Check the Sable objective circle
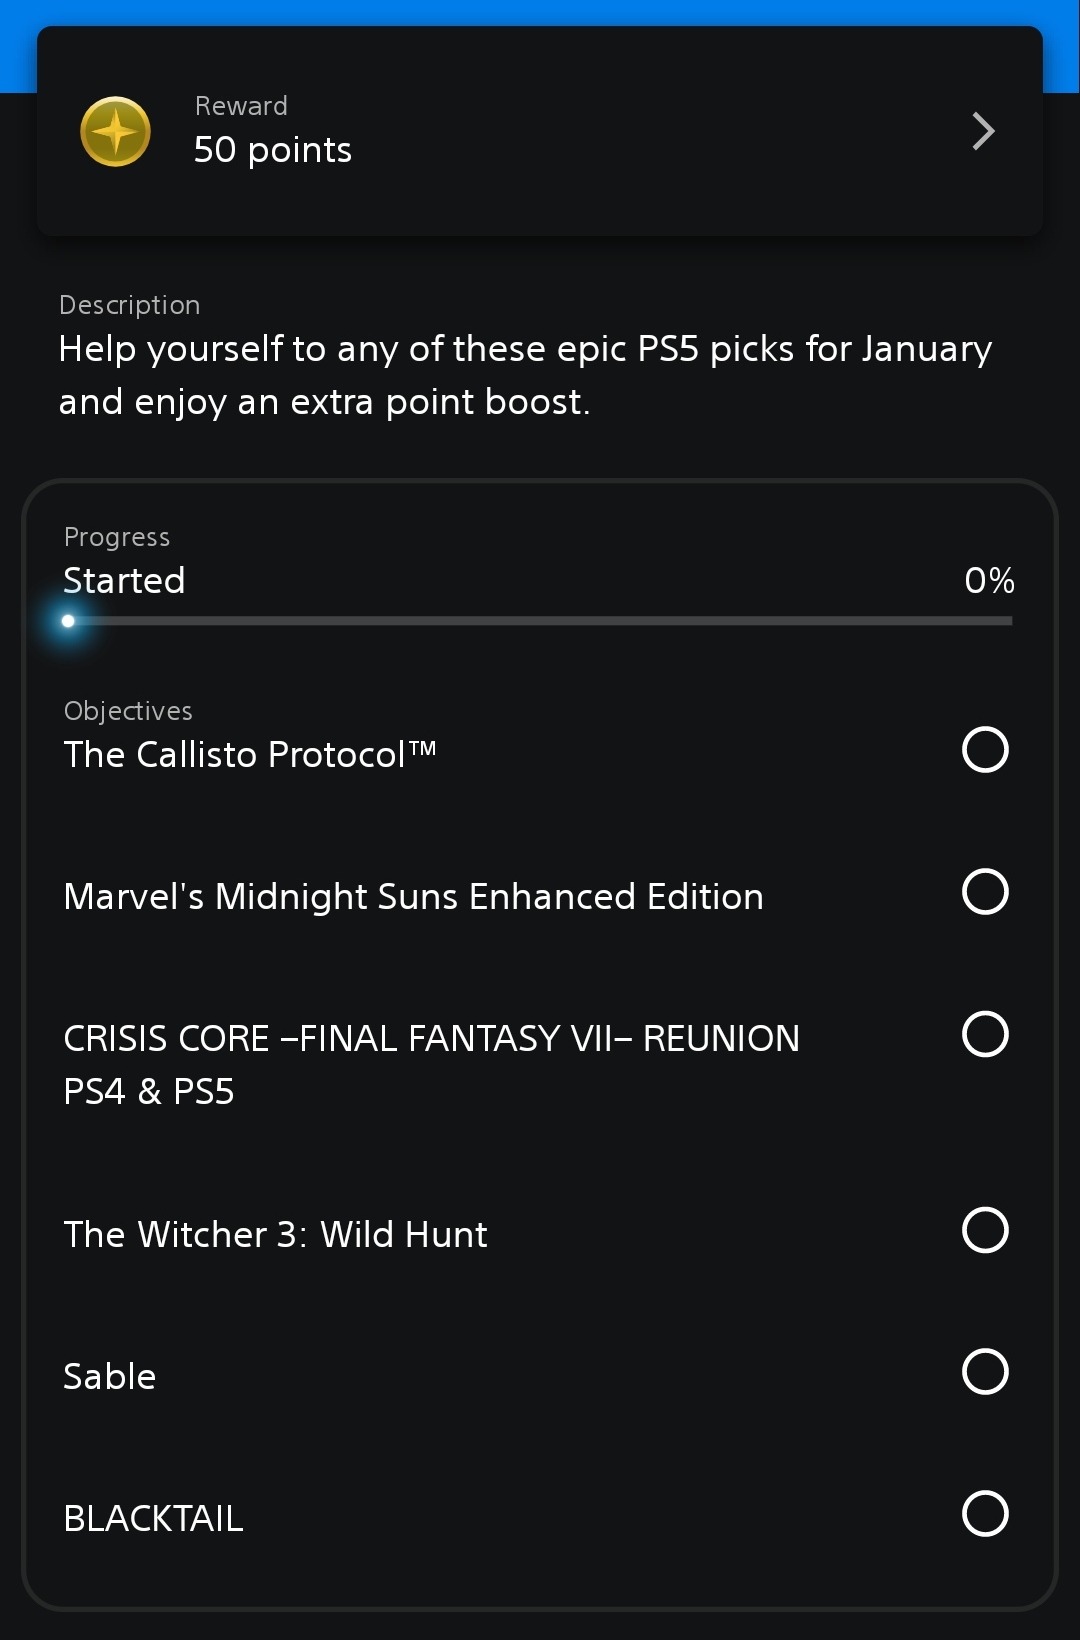This screenshot has height=1640, width=1080. (985, 1374)
